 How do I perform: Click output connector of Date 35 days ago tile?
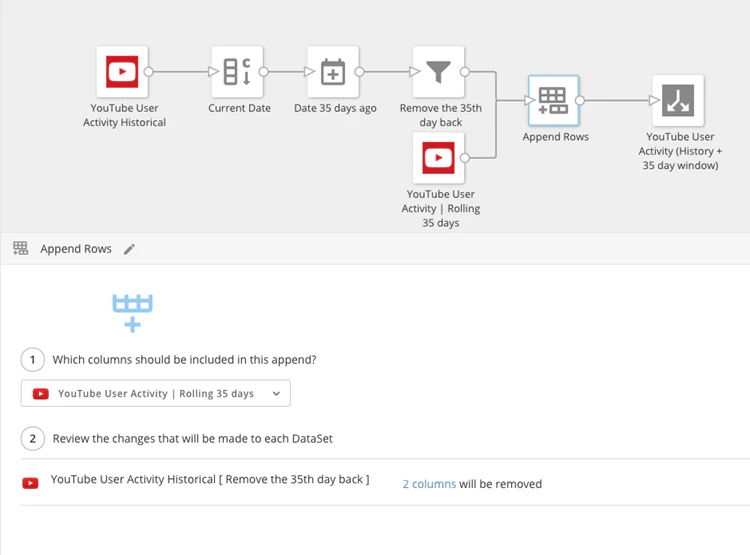(359, 72)
